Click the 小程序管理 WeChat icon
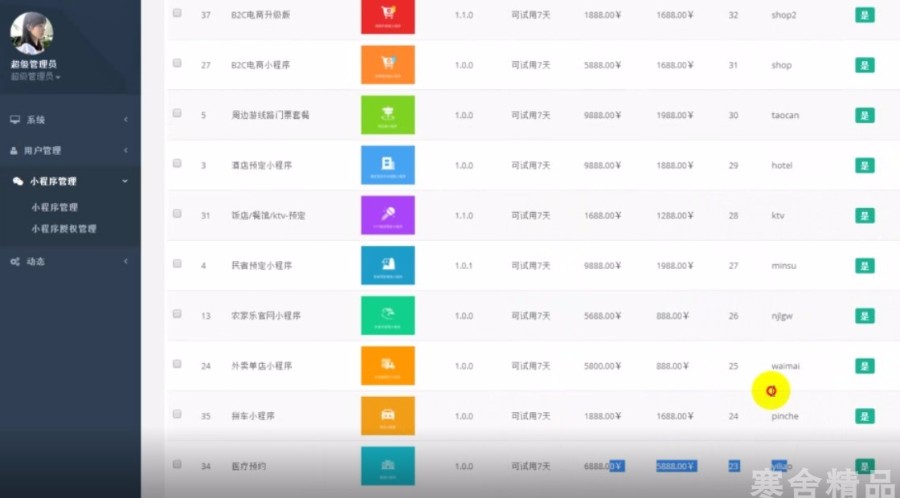900x498 pixels. click(18, 181)
